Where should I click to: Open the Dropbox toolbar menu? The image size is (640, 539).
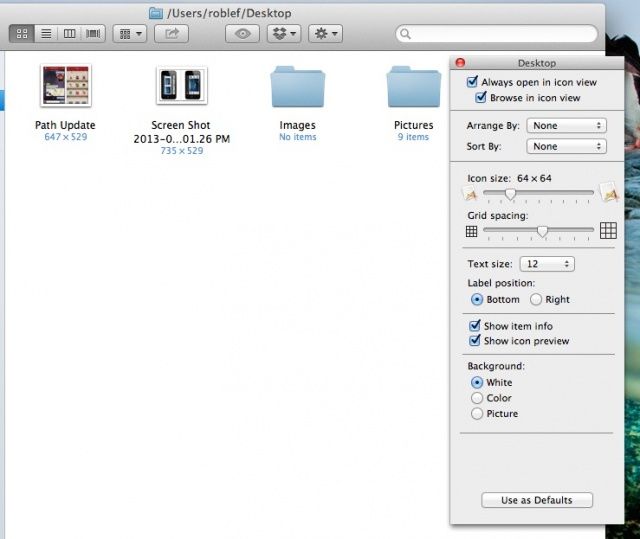pyautogui.click(x=284, y=34)
